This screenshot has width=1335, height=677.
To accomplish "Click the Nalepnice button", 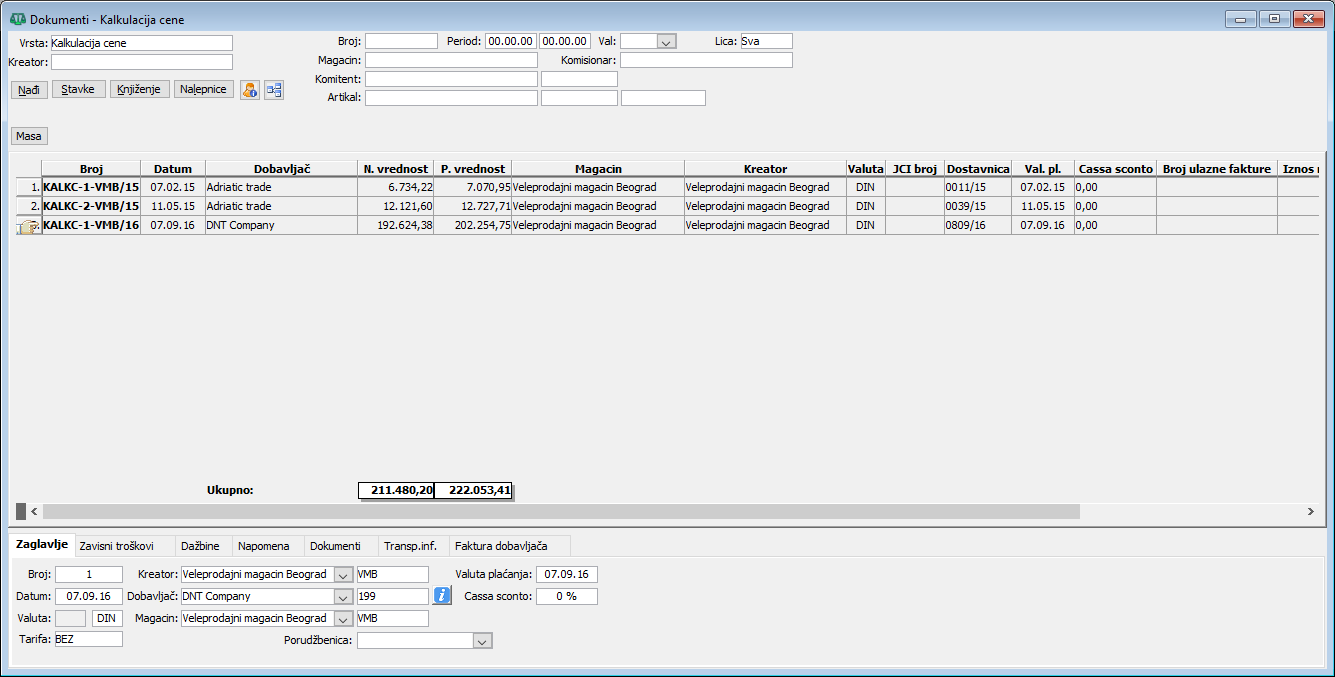I will pos(204,89).
